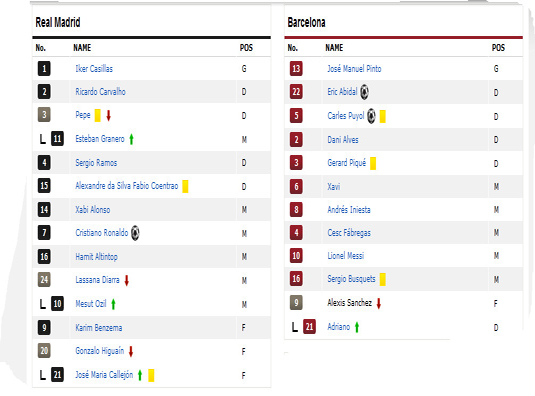
Task: Click jersey number 13 badge for Barcelona
Action: point(296,69)
